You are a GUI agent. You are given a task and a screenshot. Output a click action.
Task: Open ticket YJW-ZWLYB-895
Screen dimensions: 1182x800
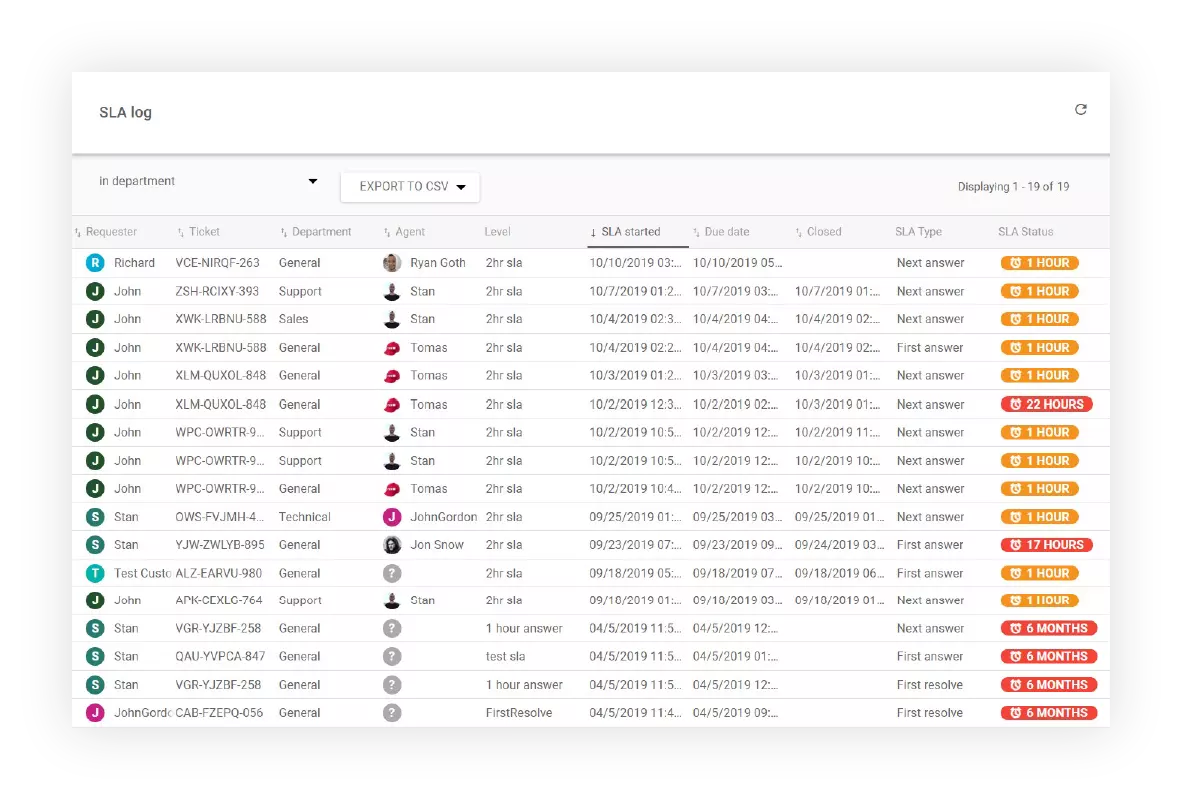(x=220, y=545)
